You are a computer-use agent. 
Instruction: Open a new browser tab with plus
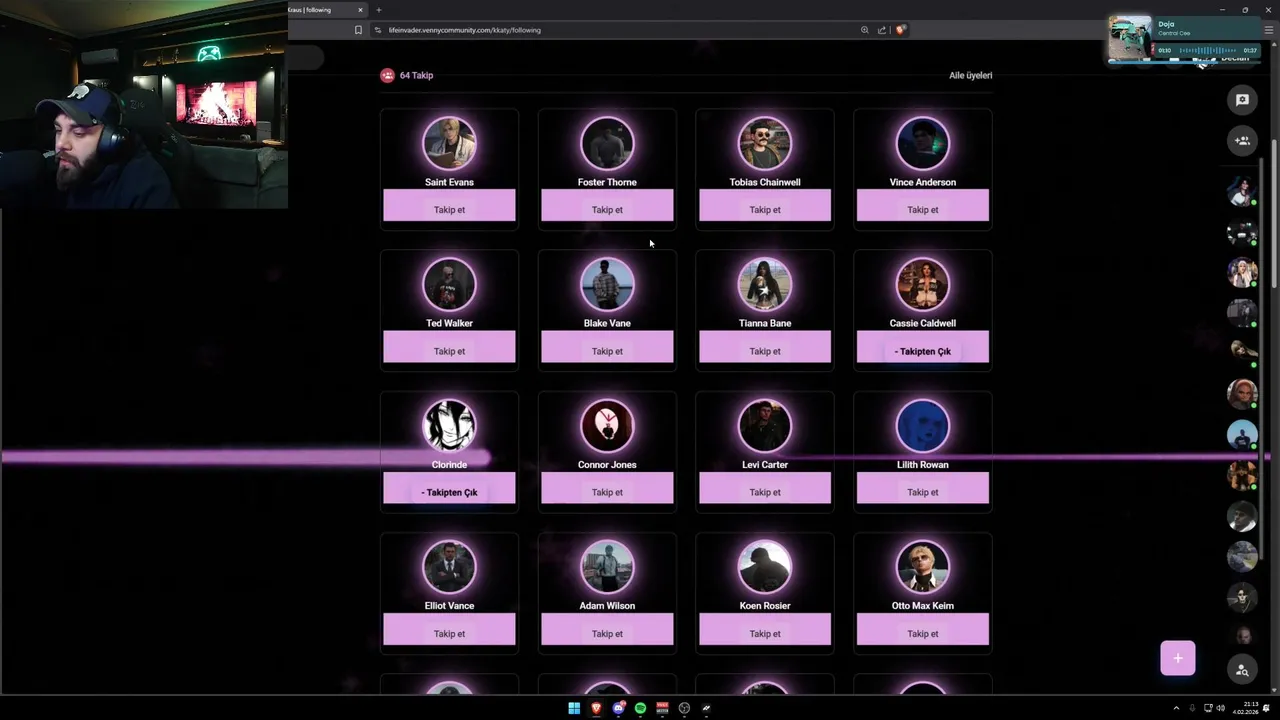378,10
